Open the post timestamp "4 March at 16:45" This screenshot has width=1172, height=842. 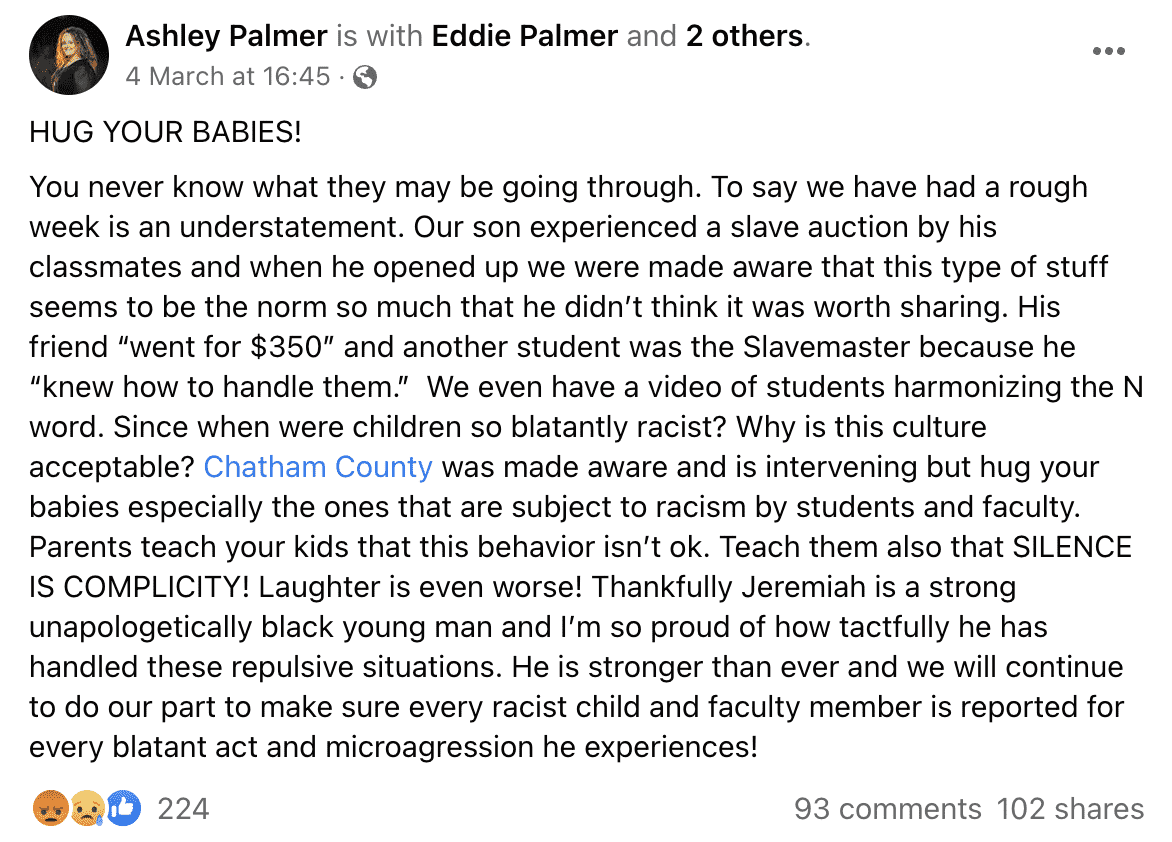pyautogui.click(x=228, y=77)
